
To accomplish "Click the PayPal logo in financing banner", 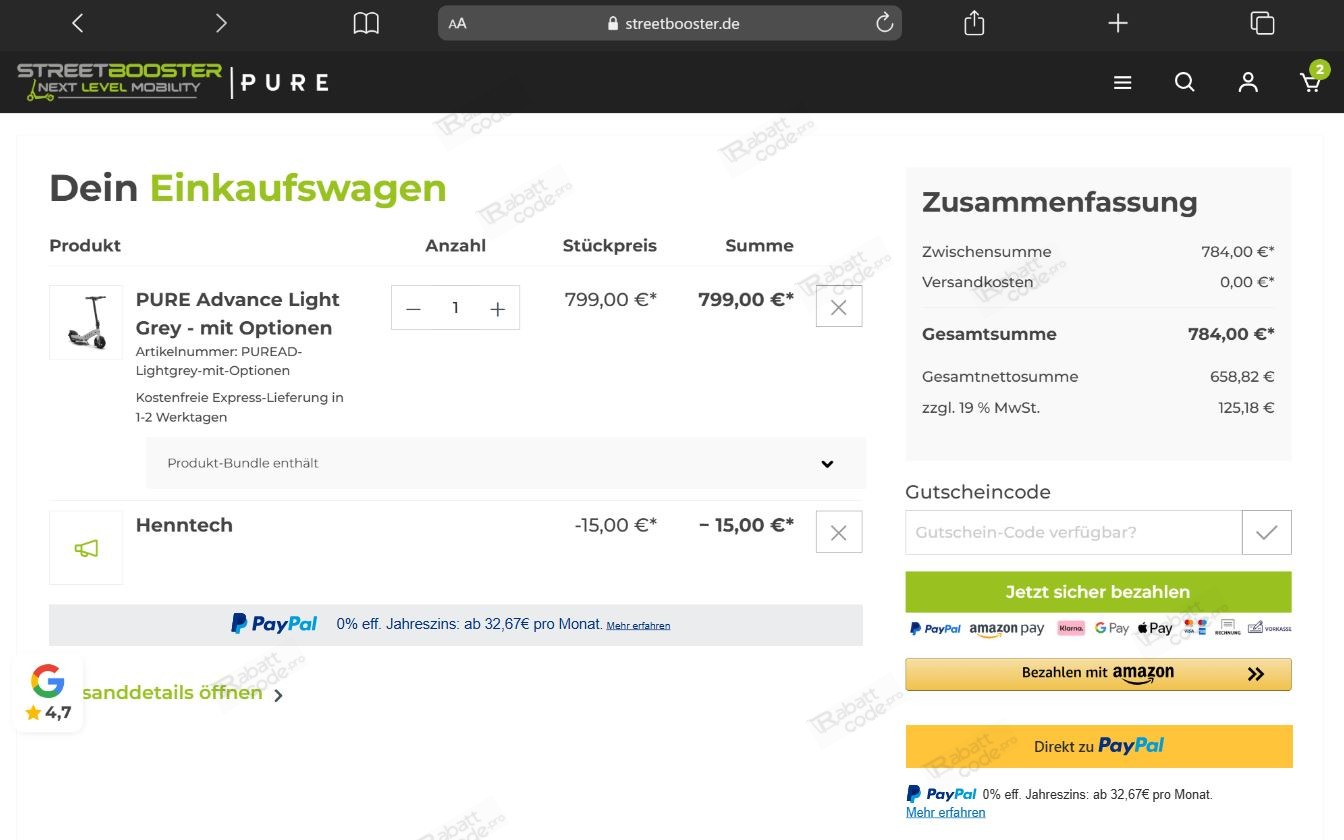I will pos(274,624).
